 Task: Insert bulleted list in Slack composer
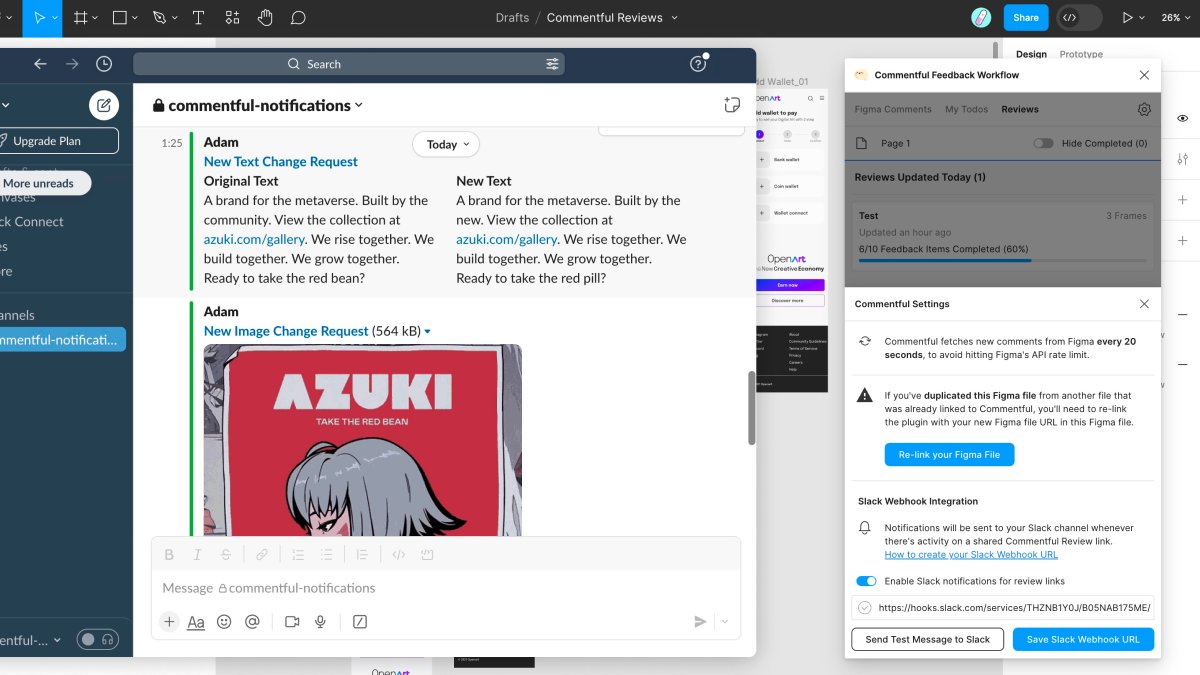click(326, 555)
